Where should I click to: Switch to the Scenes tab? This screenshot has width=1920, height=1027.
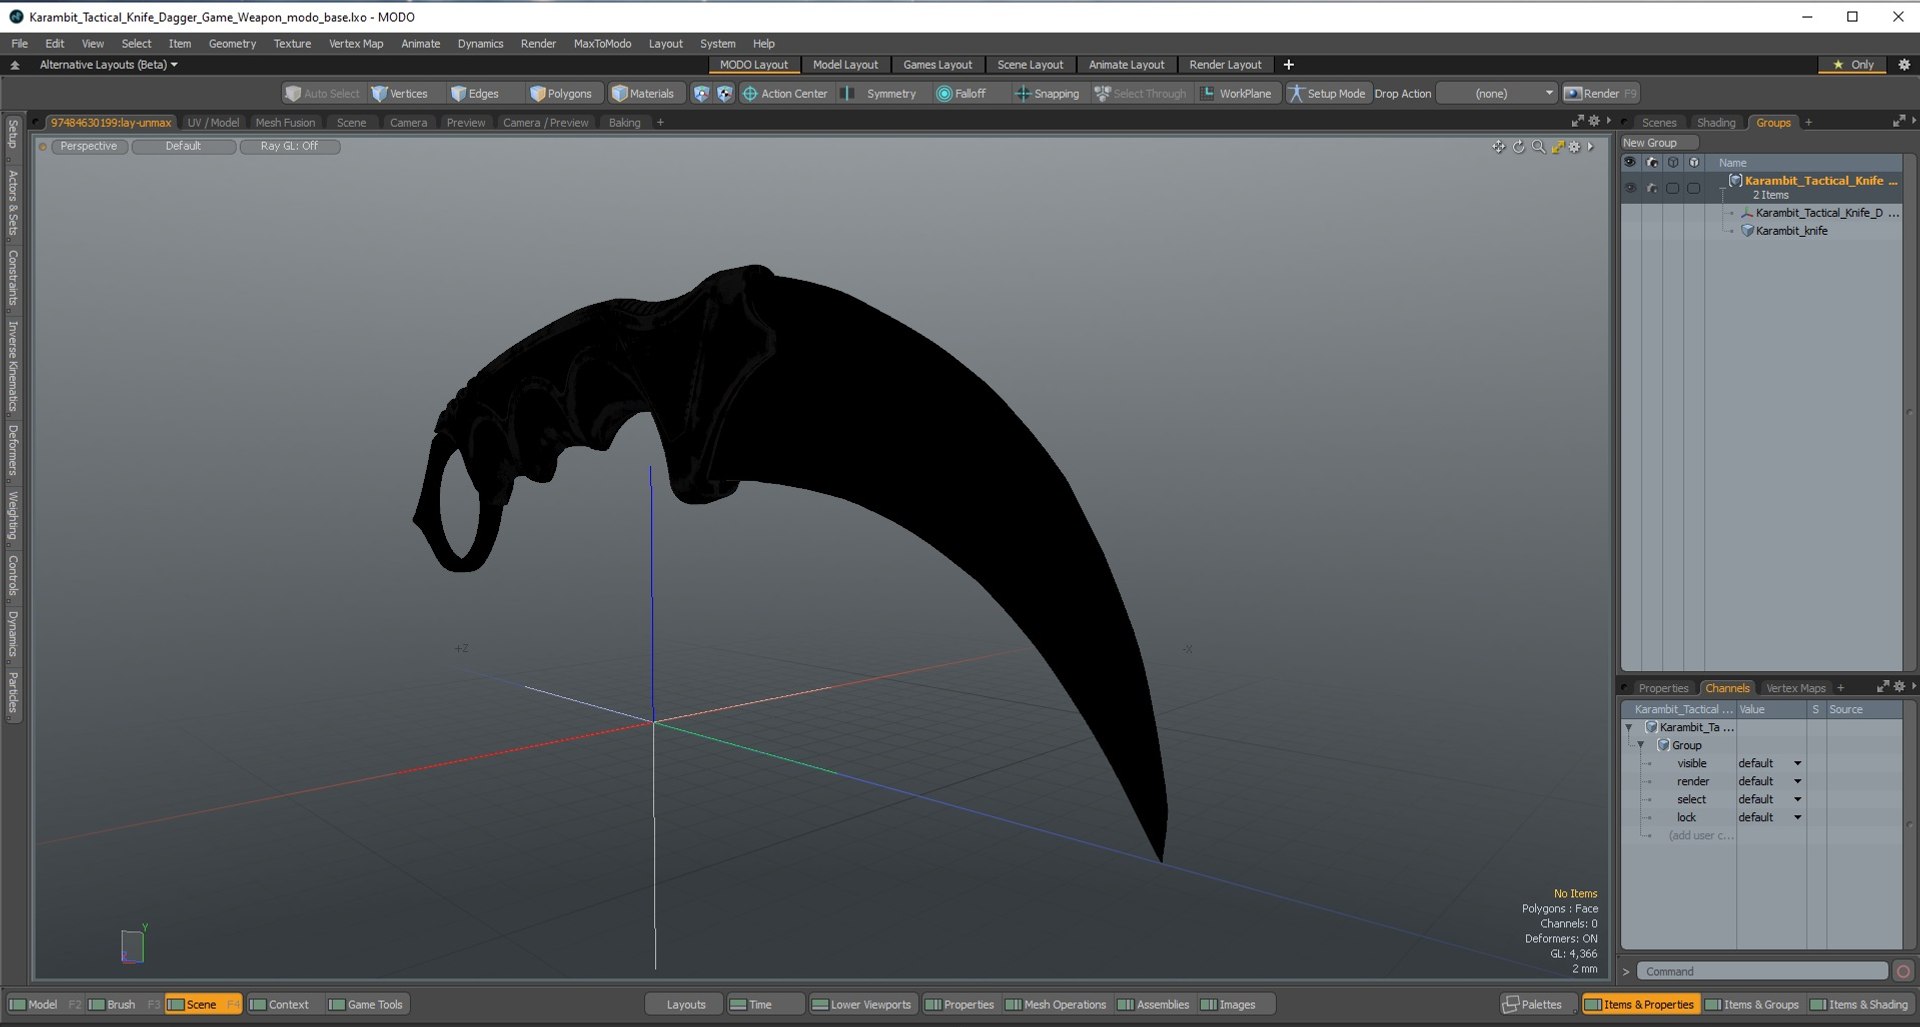coord(1659,122)
